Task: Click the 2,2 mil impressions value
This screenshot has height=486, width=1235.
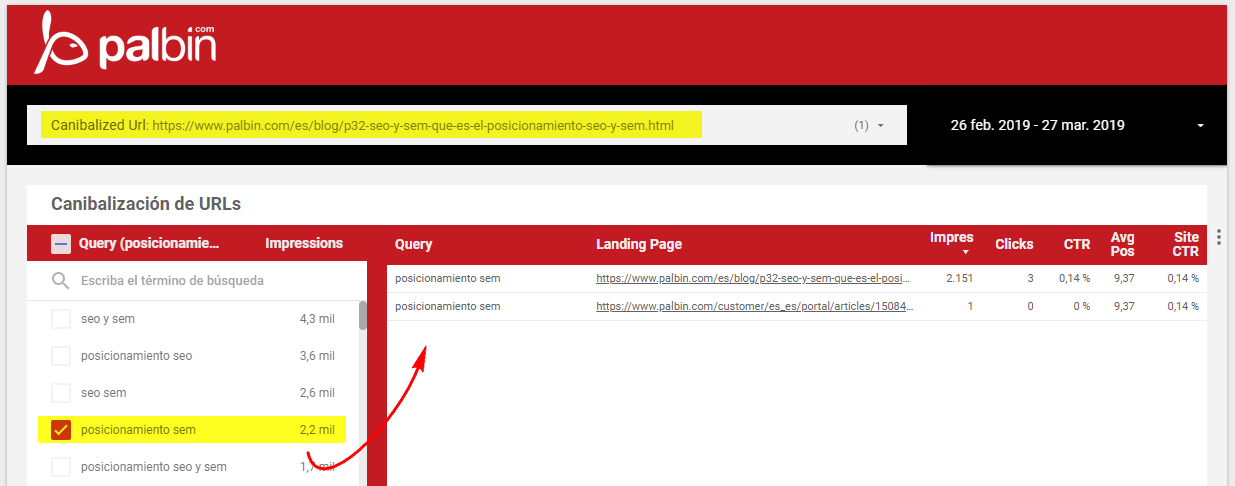Action: (x=317, y=430)
